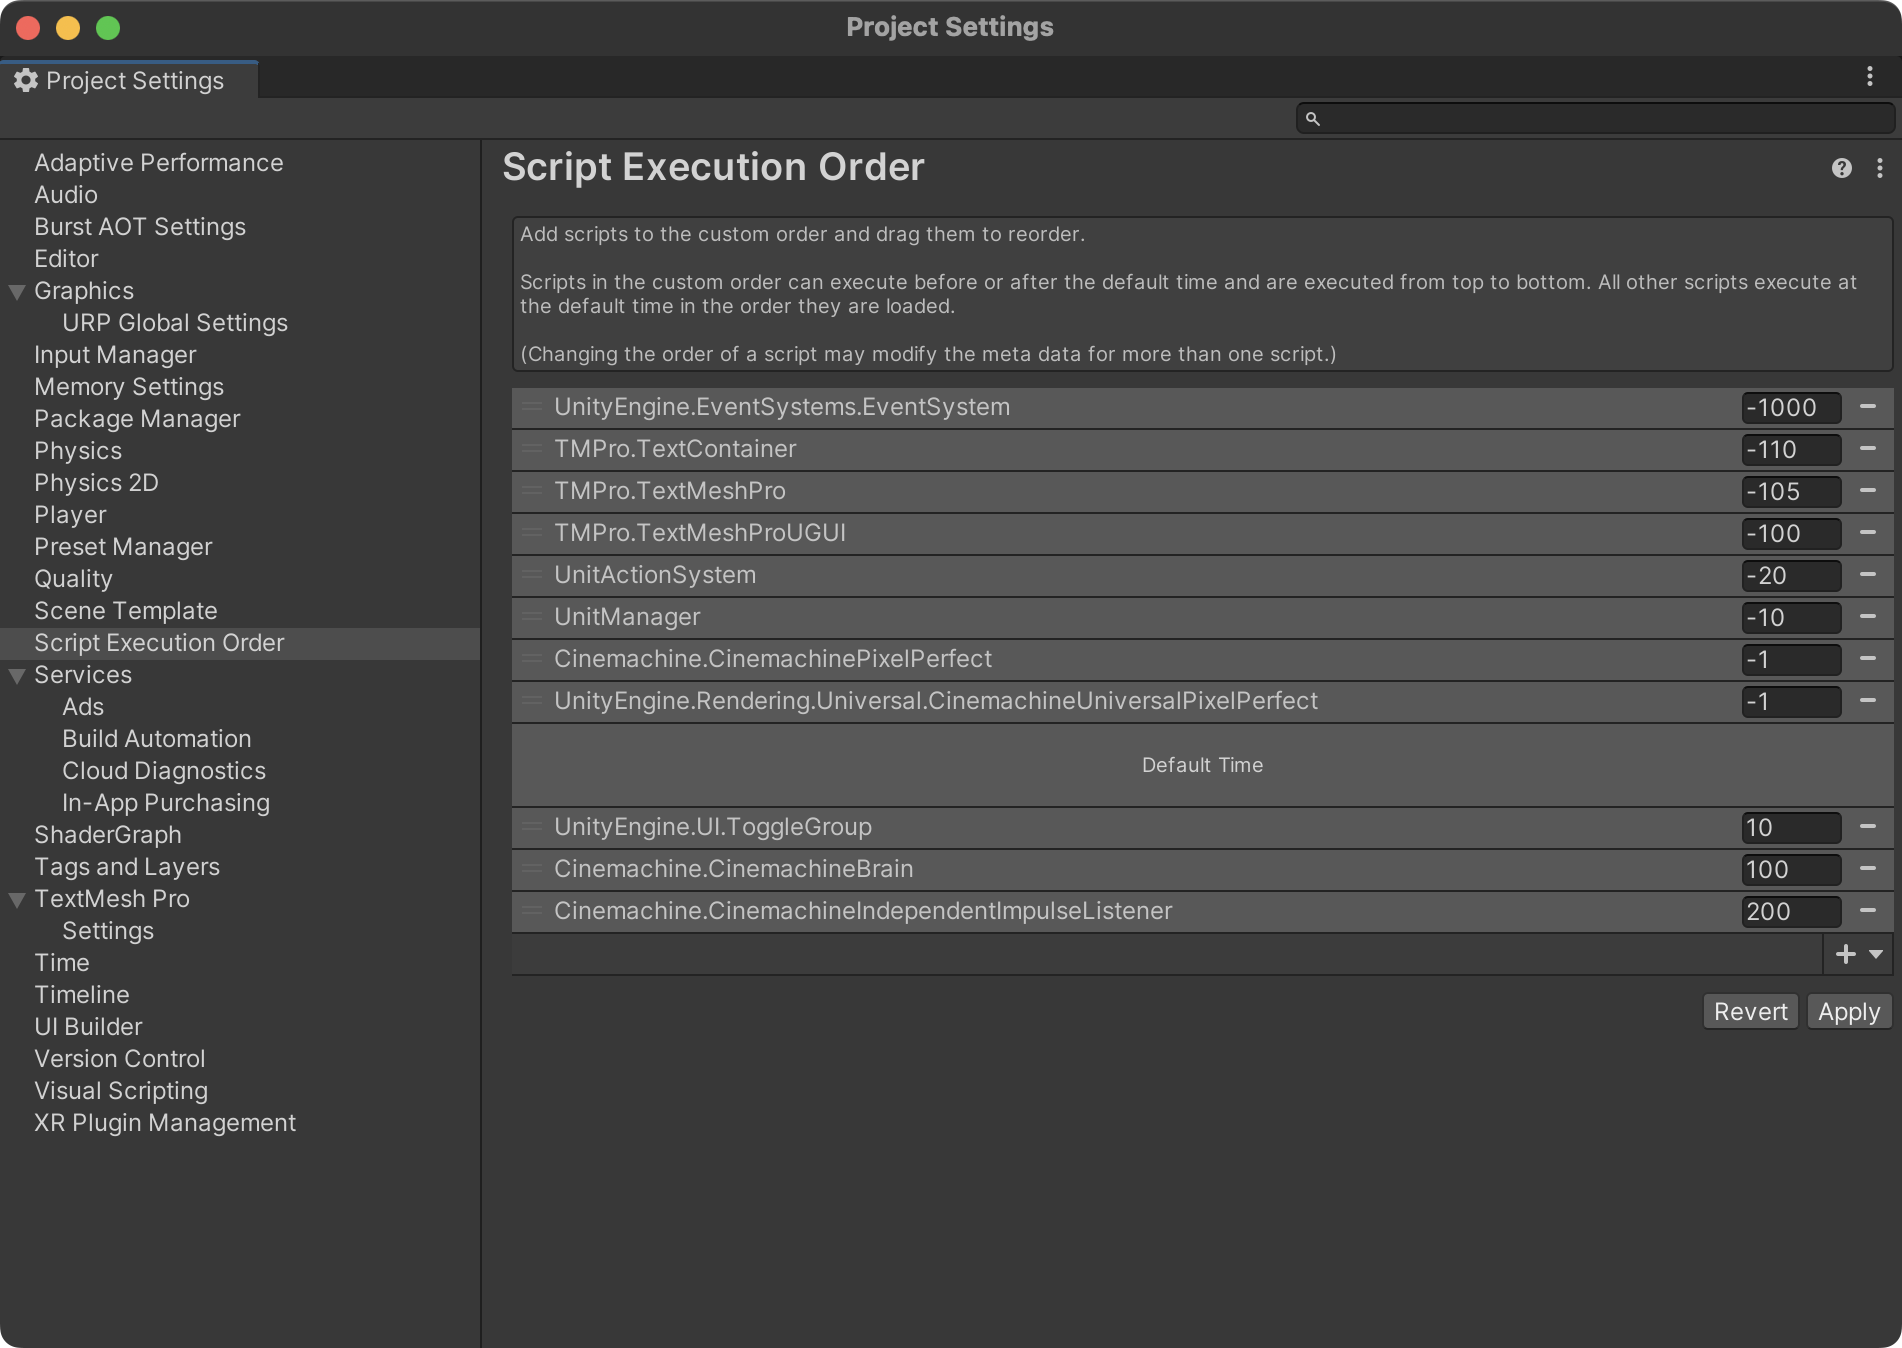
Task: Open the help icon for Script Execution Order
Action: tap(1840, 169)
